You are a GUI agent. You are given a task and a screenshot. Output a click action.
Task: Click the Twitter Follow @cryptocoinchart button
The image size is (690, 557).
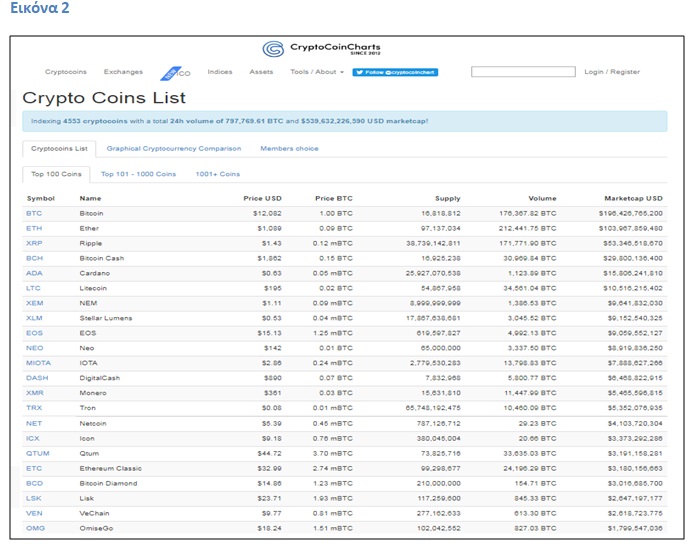395,72
